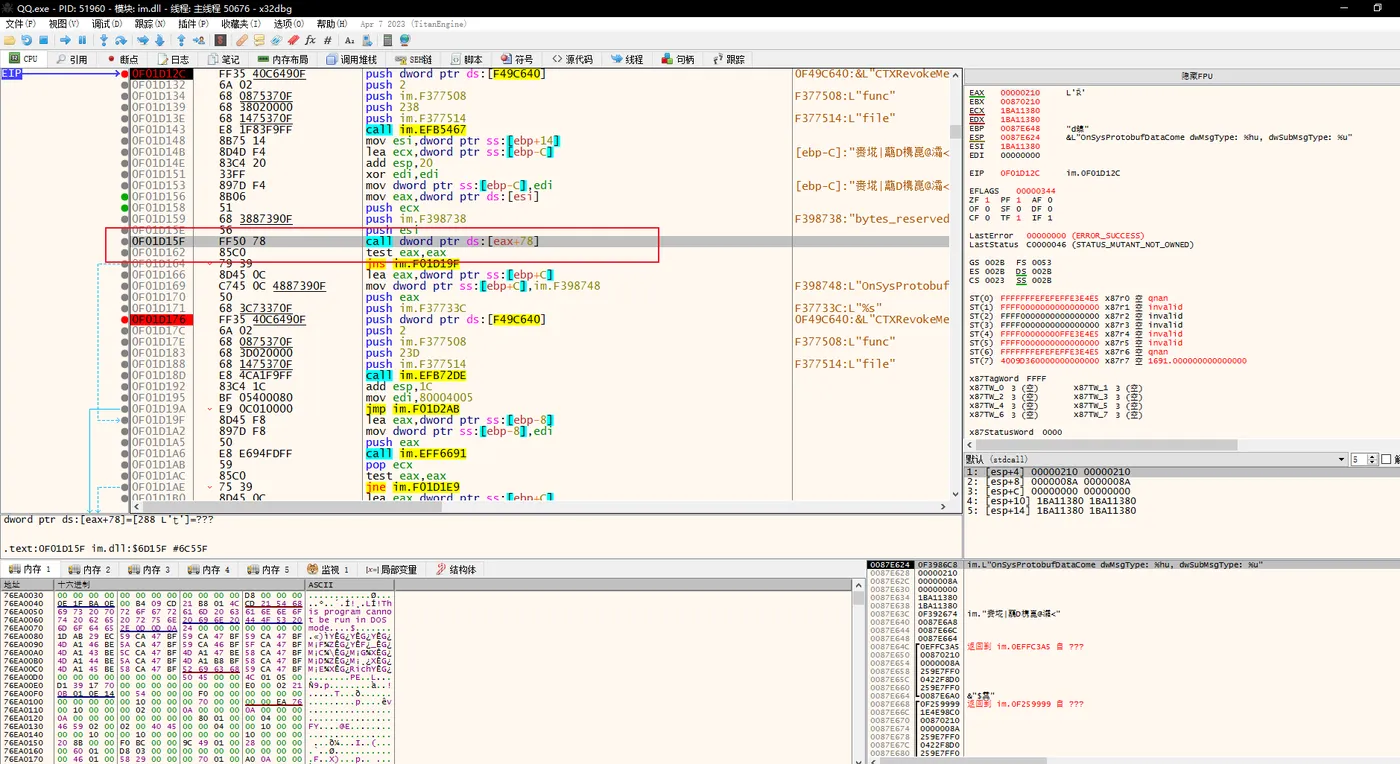
Task: Open the Patches window (band-aid icon)
Action: tap(242, 41)
